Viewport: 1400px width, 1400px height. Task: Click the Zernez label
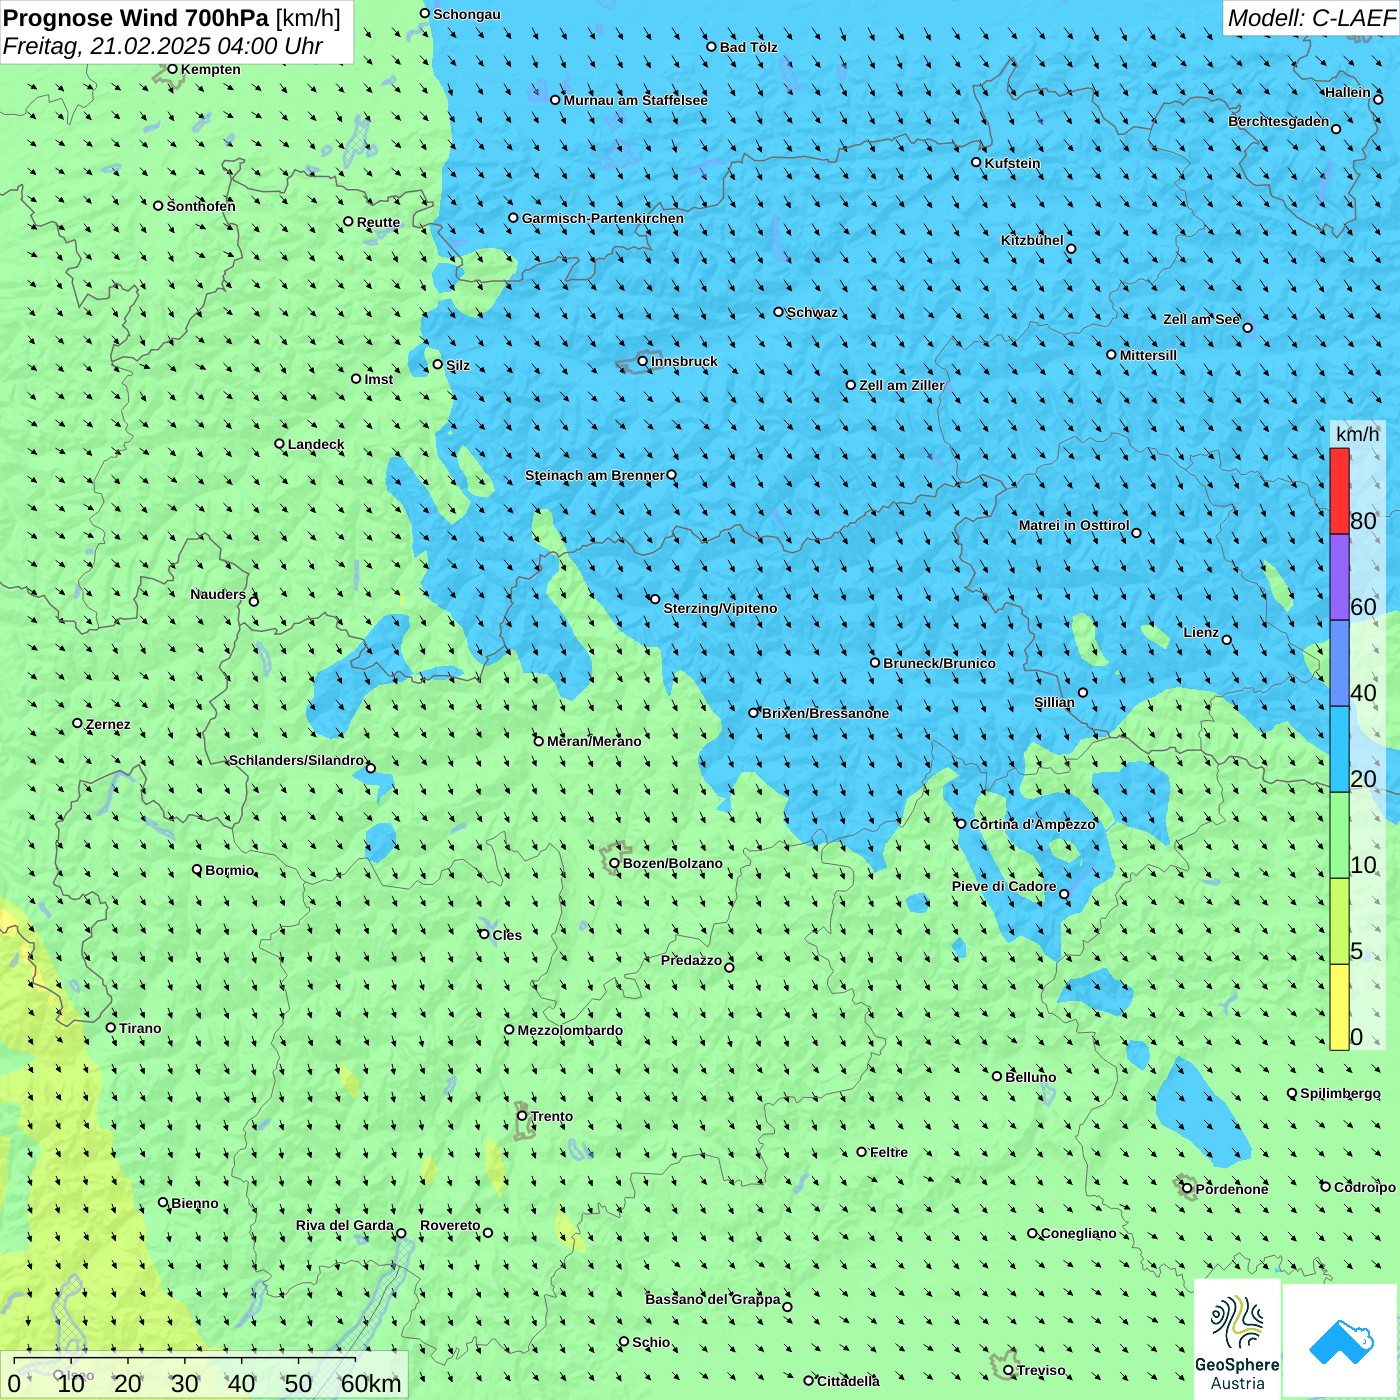(108, 724)
